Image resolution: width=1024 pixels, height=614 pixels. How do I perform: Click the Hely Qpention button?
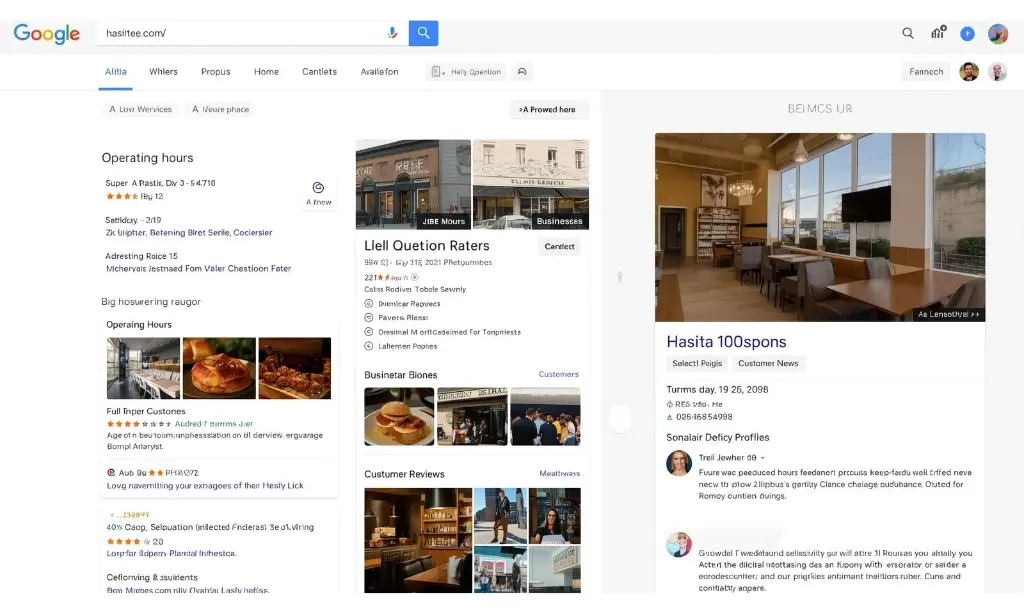click(x=467, y=72)
